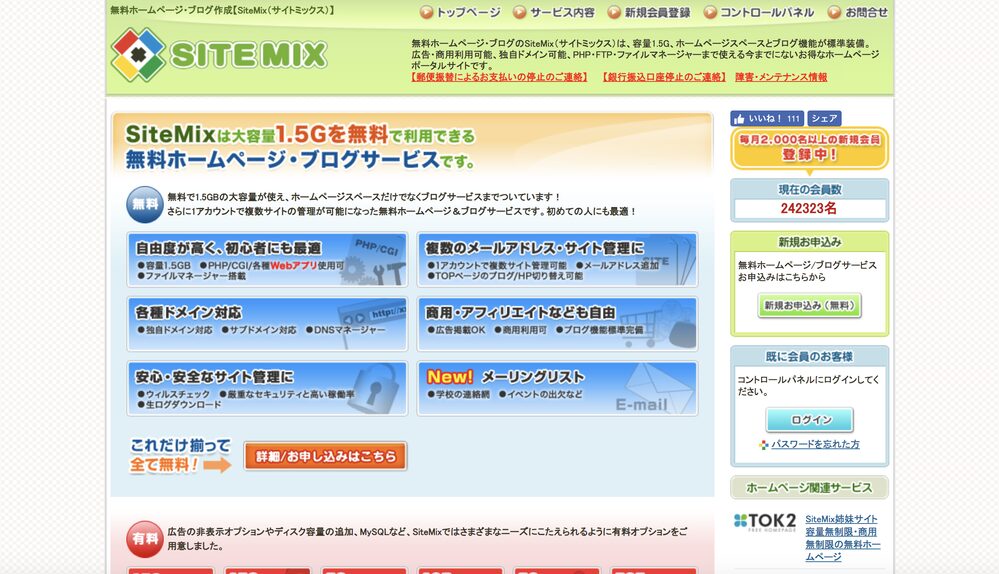Click the 無料ホームページ・ブログサービス headline banner
The height and width of the screenshot is (574, 999).
pyautogui.click(x=412, y=147)
